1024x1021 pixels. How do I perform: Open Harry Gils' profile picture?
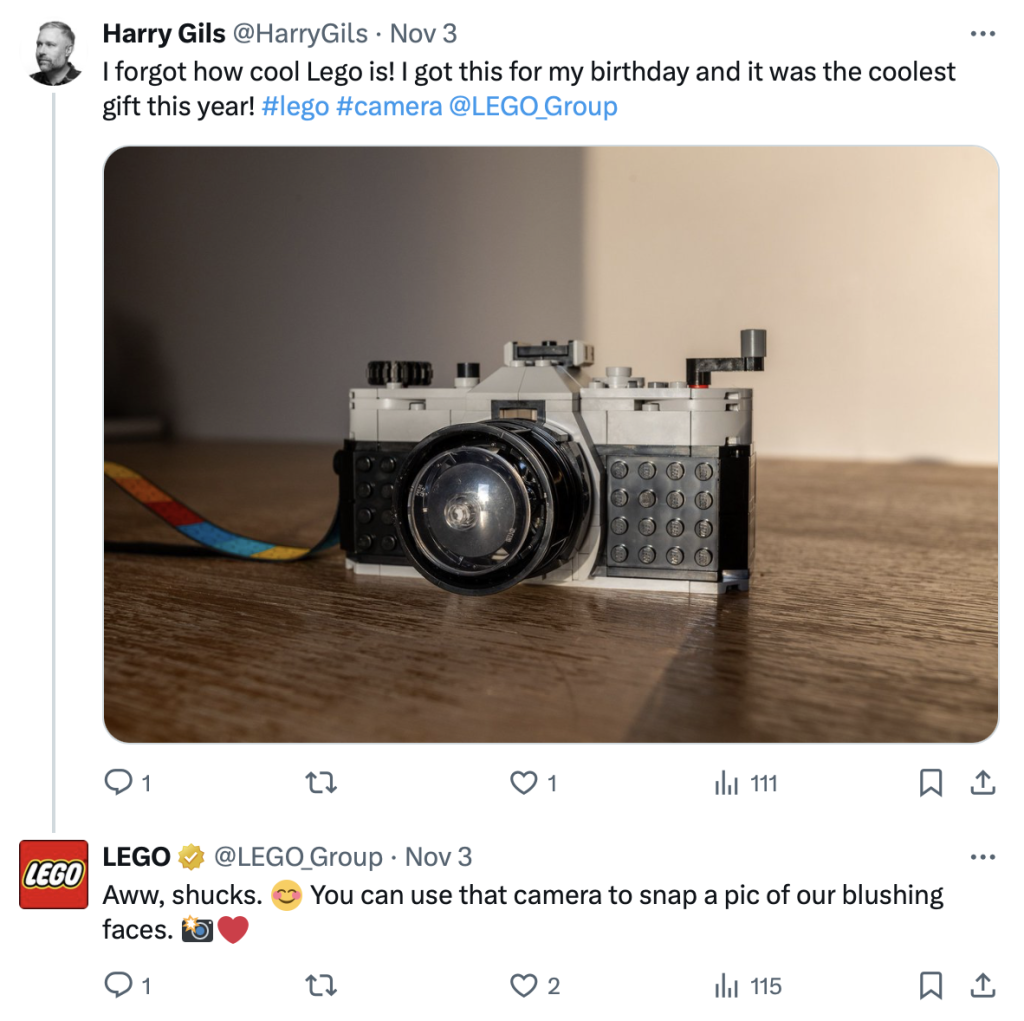click(x=54, y=53)
